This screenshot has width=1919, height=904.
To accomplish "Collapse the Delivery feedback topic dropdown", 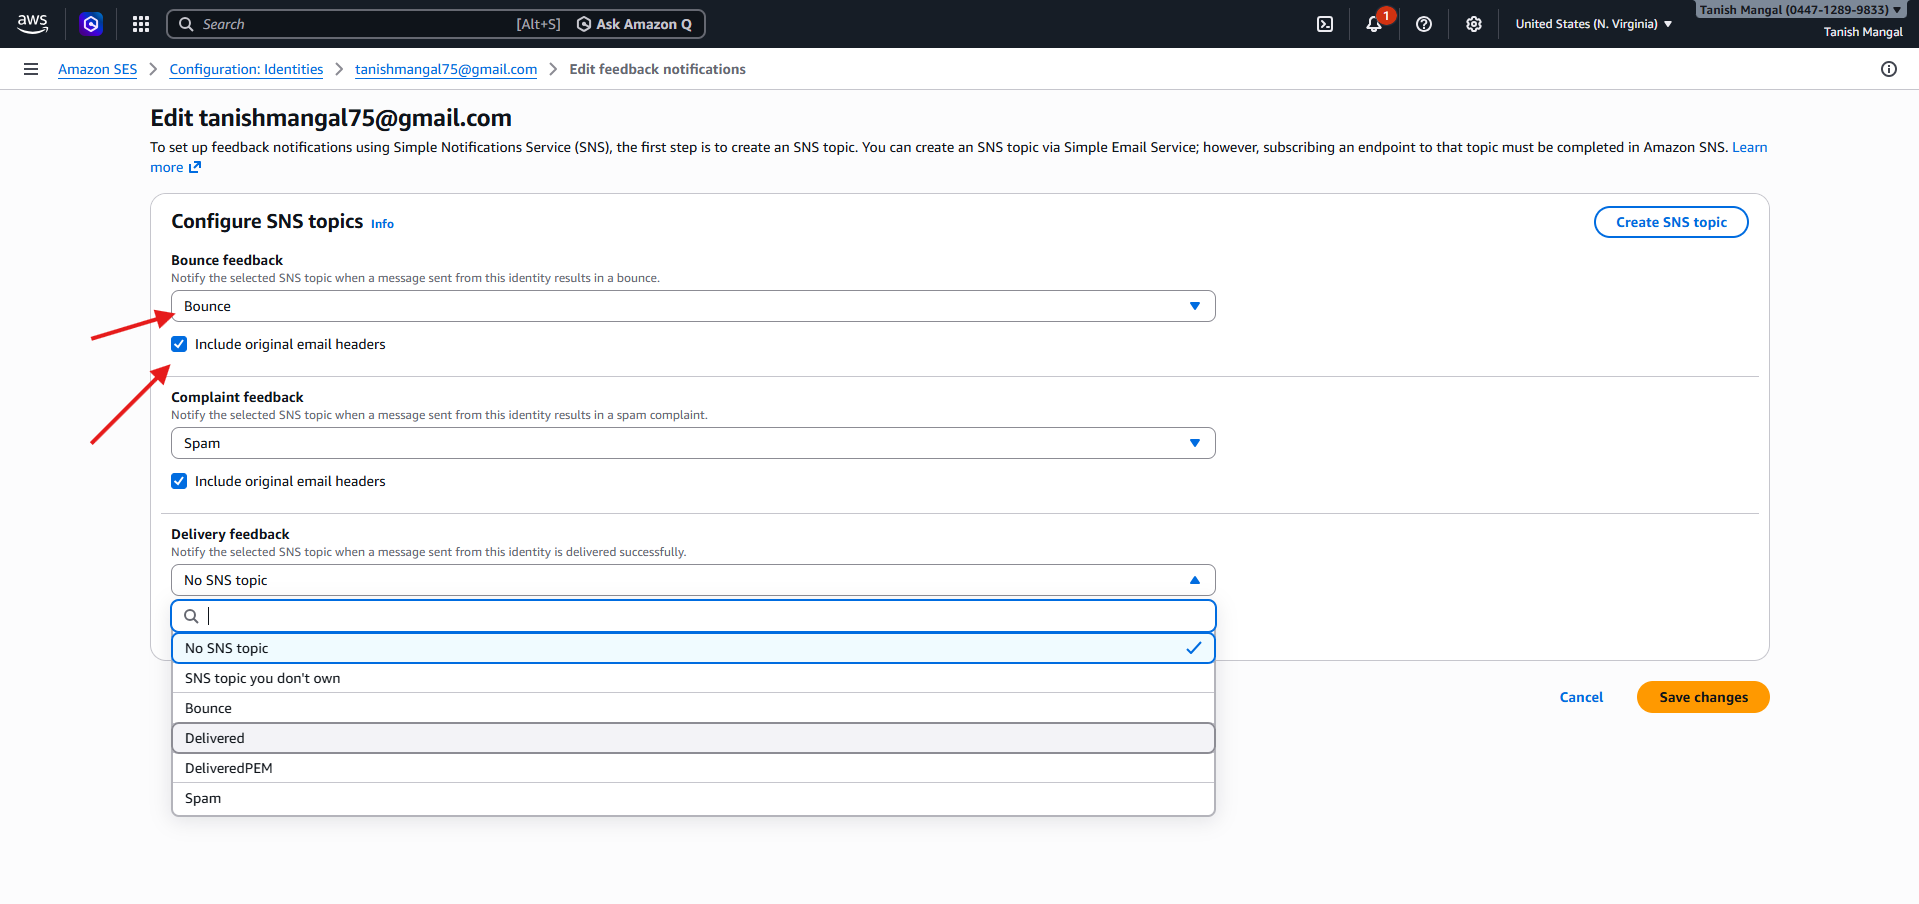I will [x=692, y=580].
